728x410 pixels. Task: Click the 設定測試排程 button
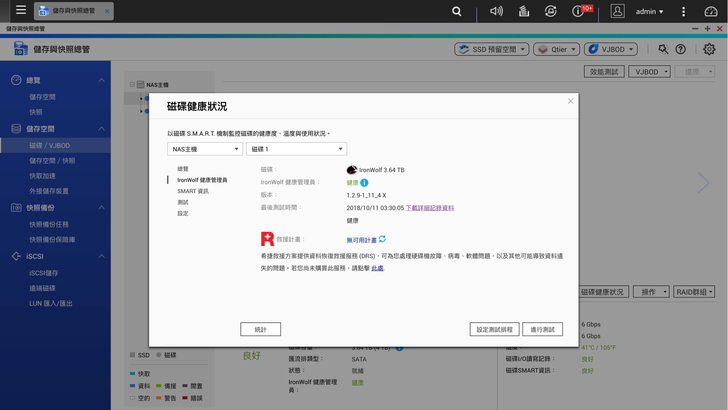coord(494,329)
